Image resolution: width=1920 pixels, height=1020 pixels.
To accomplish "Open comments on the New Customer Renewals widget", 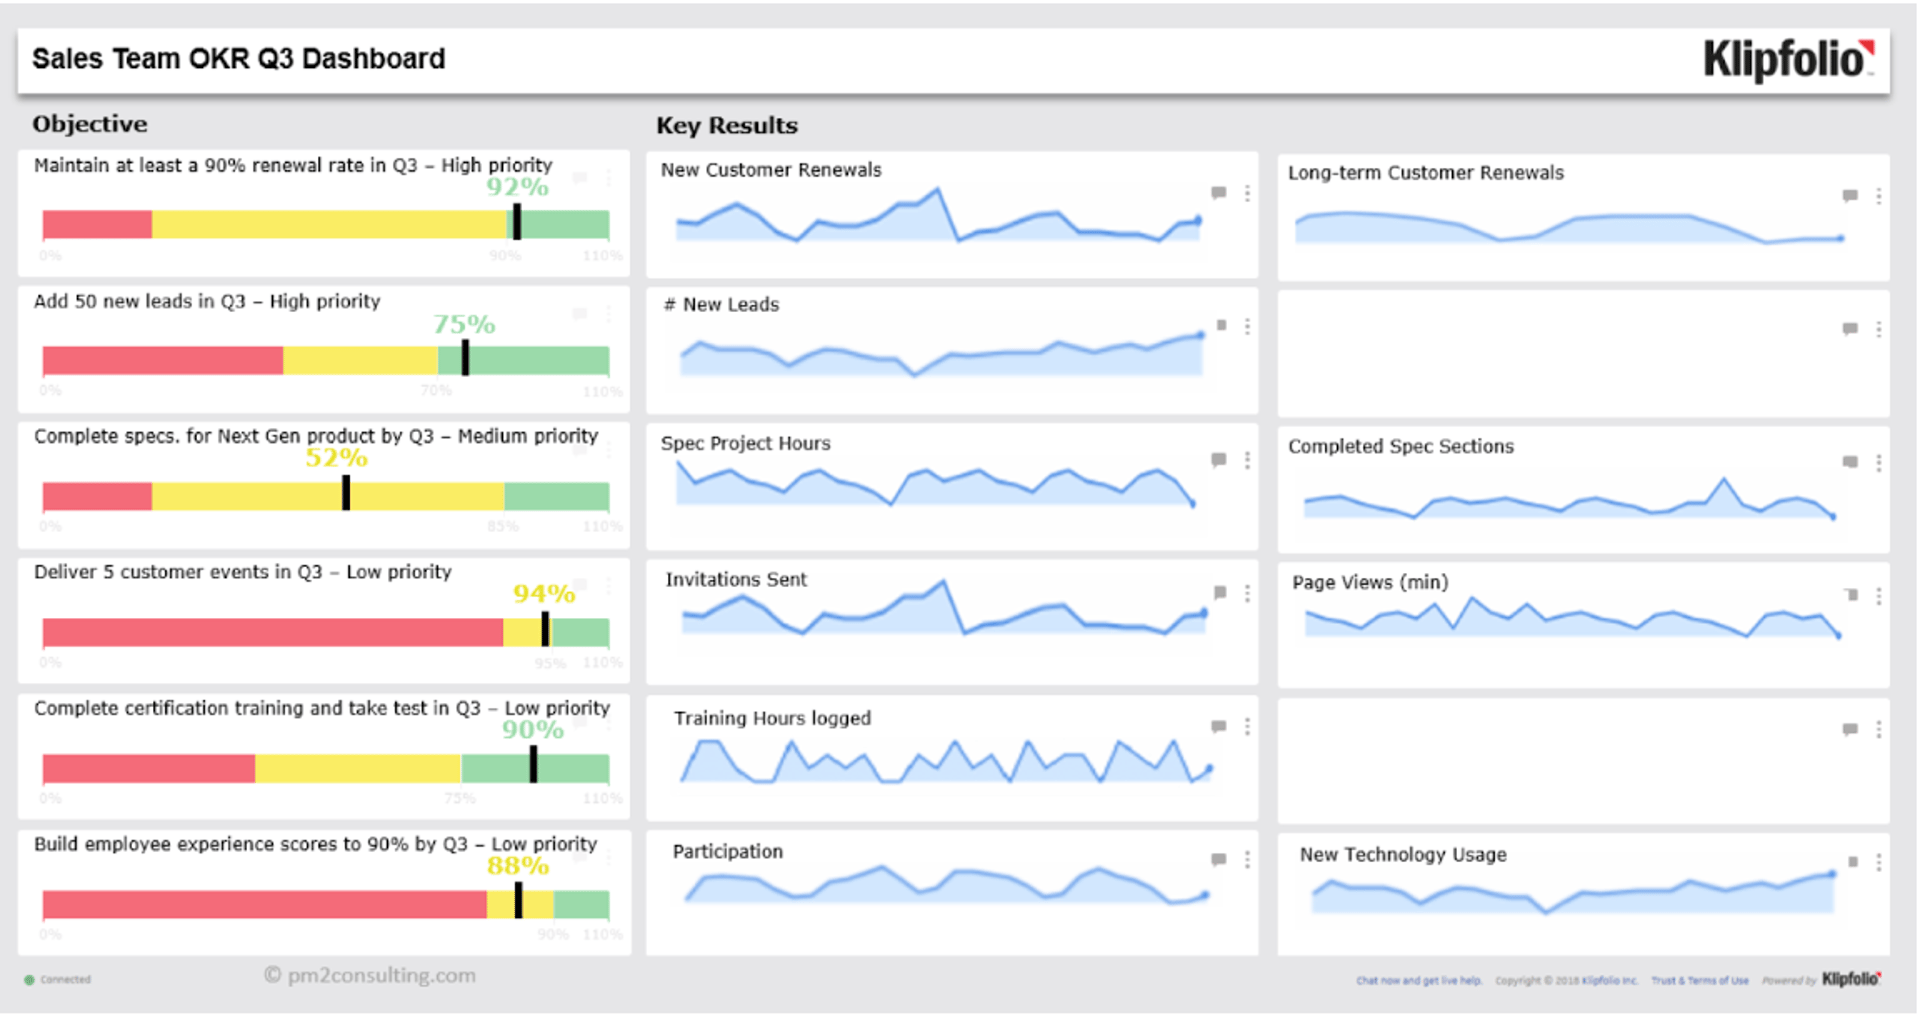I will click(x=1218, y=194).
